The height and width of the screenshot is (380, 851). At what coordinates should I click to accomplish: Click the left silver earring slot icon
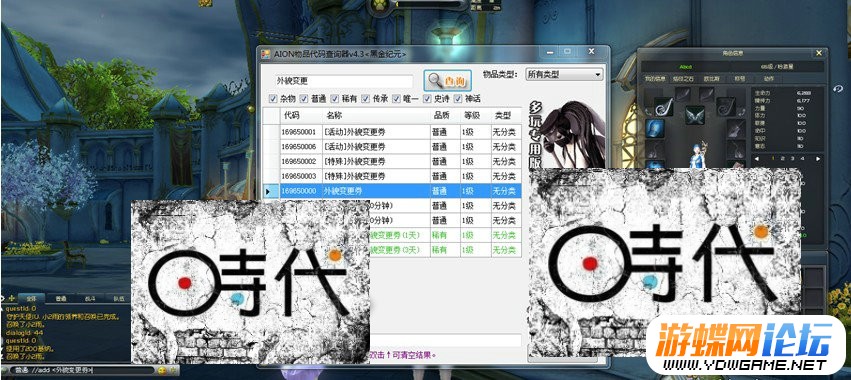click(x=663, y=106)
